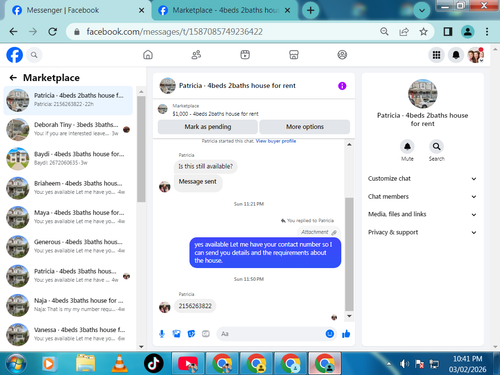Open the Facebook notifications bell
This screenshot has width=500, height=375.
click(x=456, y=55)
